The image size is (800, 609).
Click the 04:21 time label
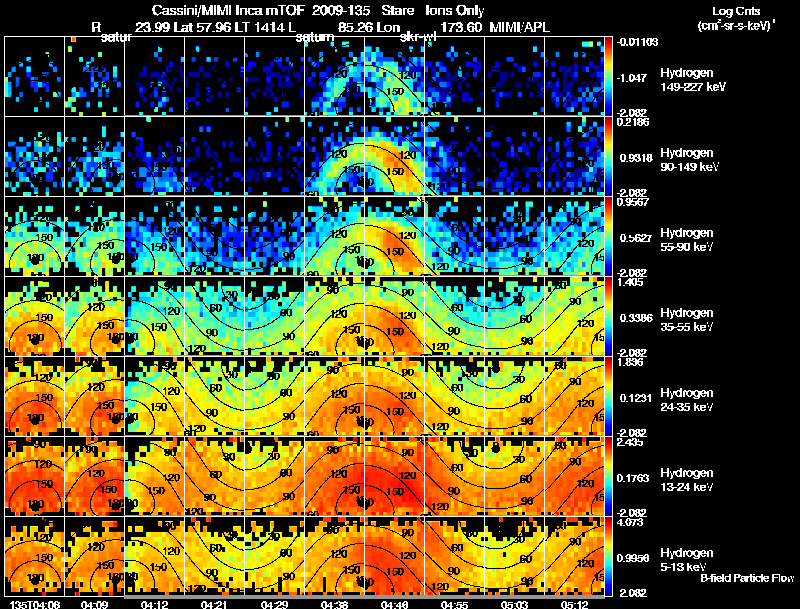(214, 604)
